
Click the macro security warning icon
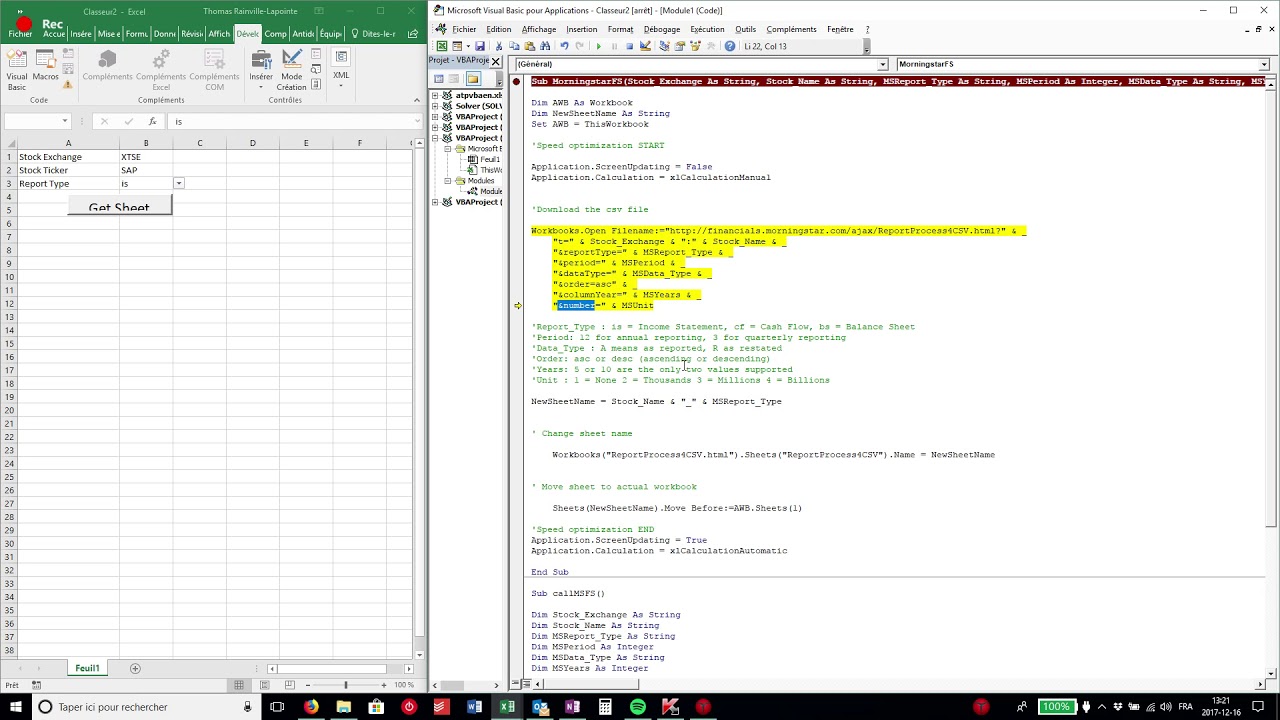pos(68,85)
